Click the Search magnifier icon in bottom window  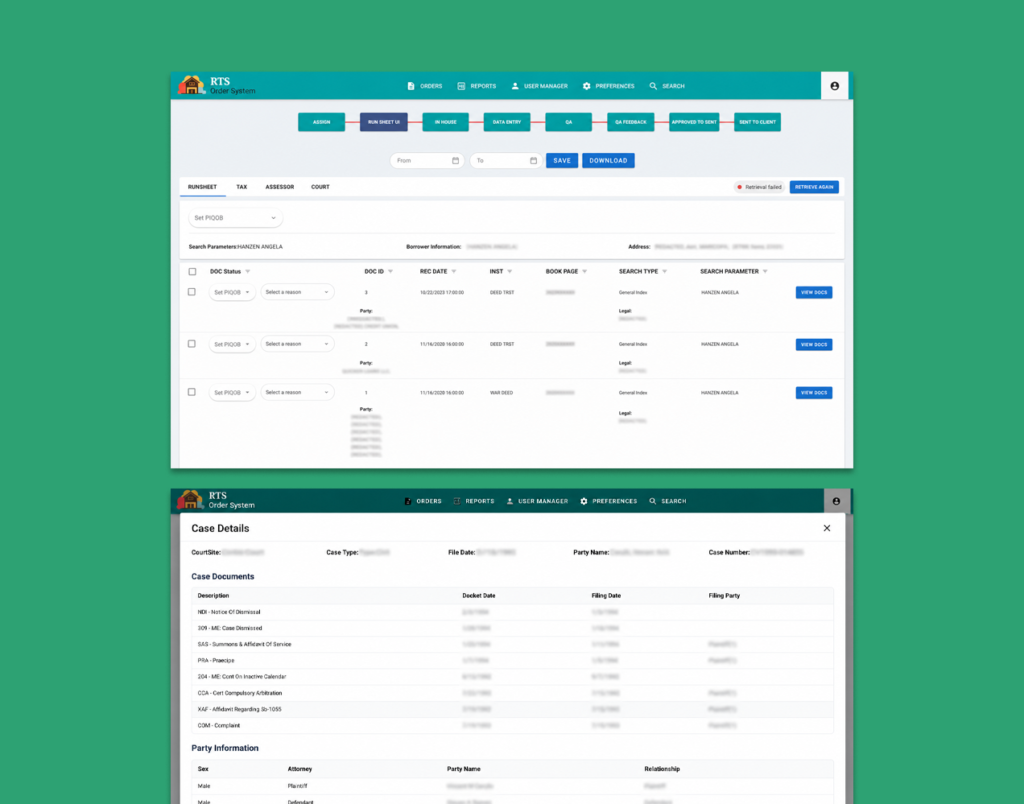(652, 502)
